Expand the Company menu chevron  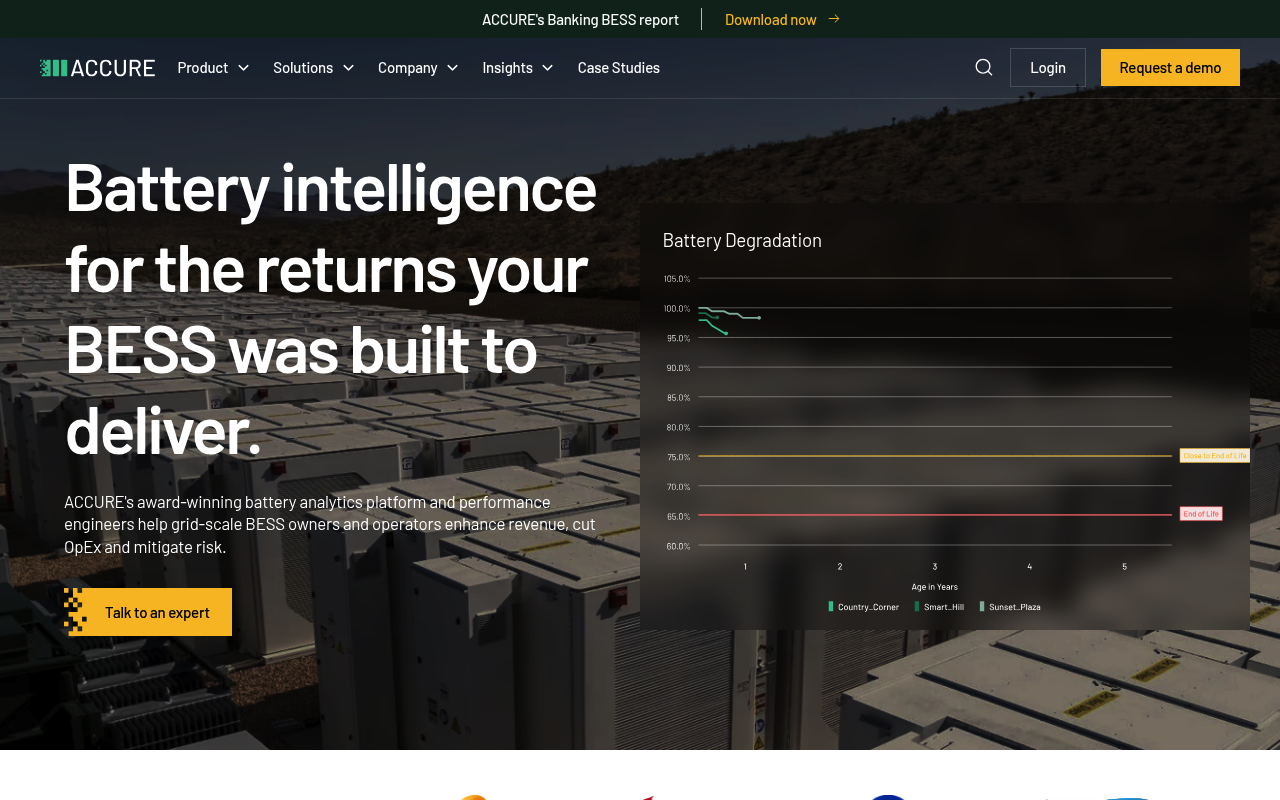click(452, 68)
